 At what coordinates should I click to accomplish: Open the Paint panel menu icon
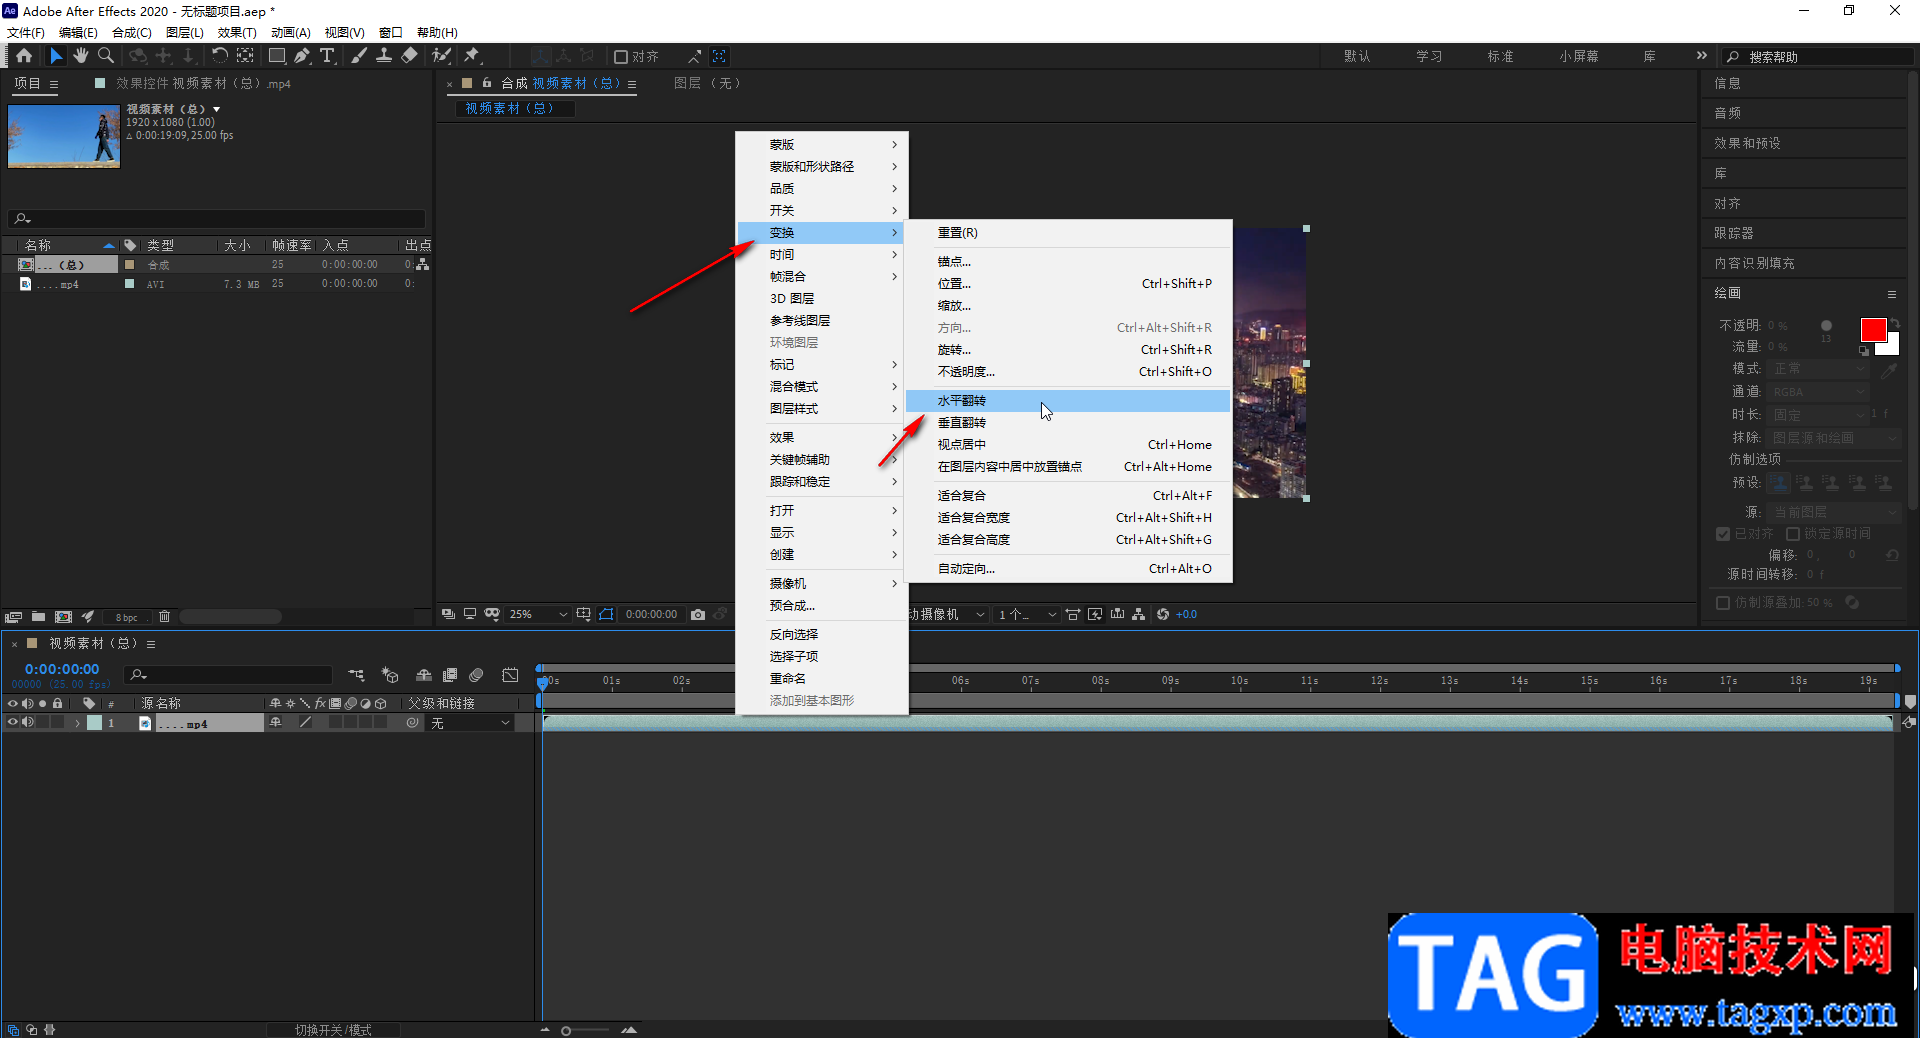click(1892, 294)
